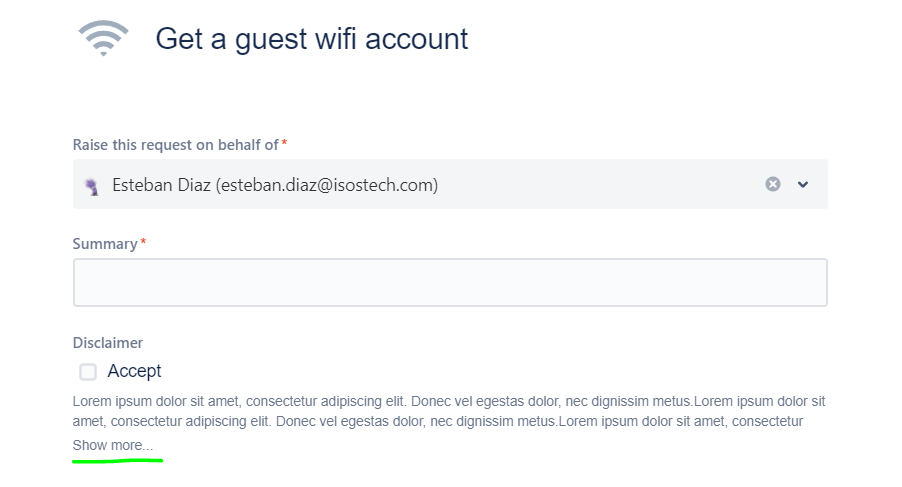
Task: Click the Get a guest wifi account heading
Action: coord(312,39)
